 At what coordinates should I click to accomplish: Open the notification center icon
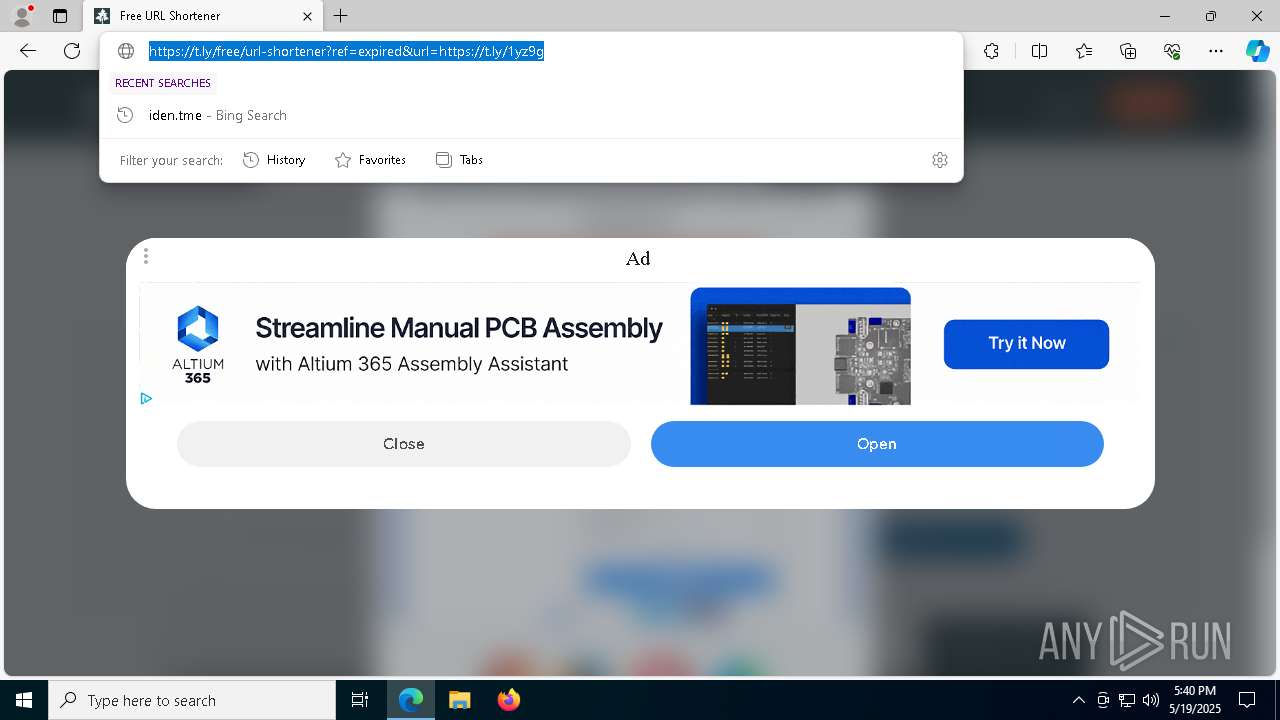pos(1247,700)
